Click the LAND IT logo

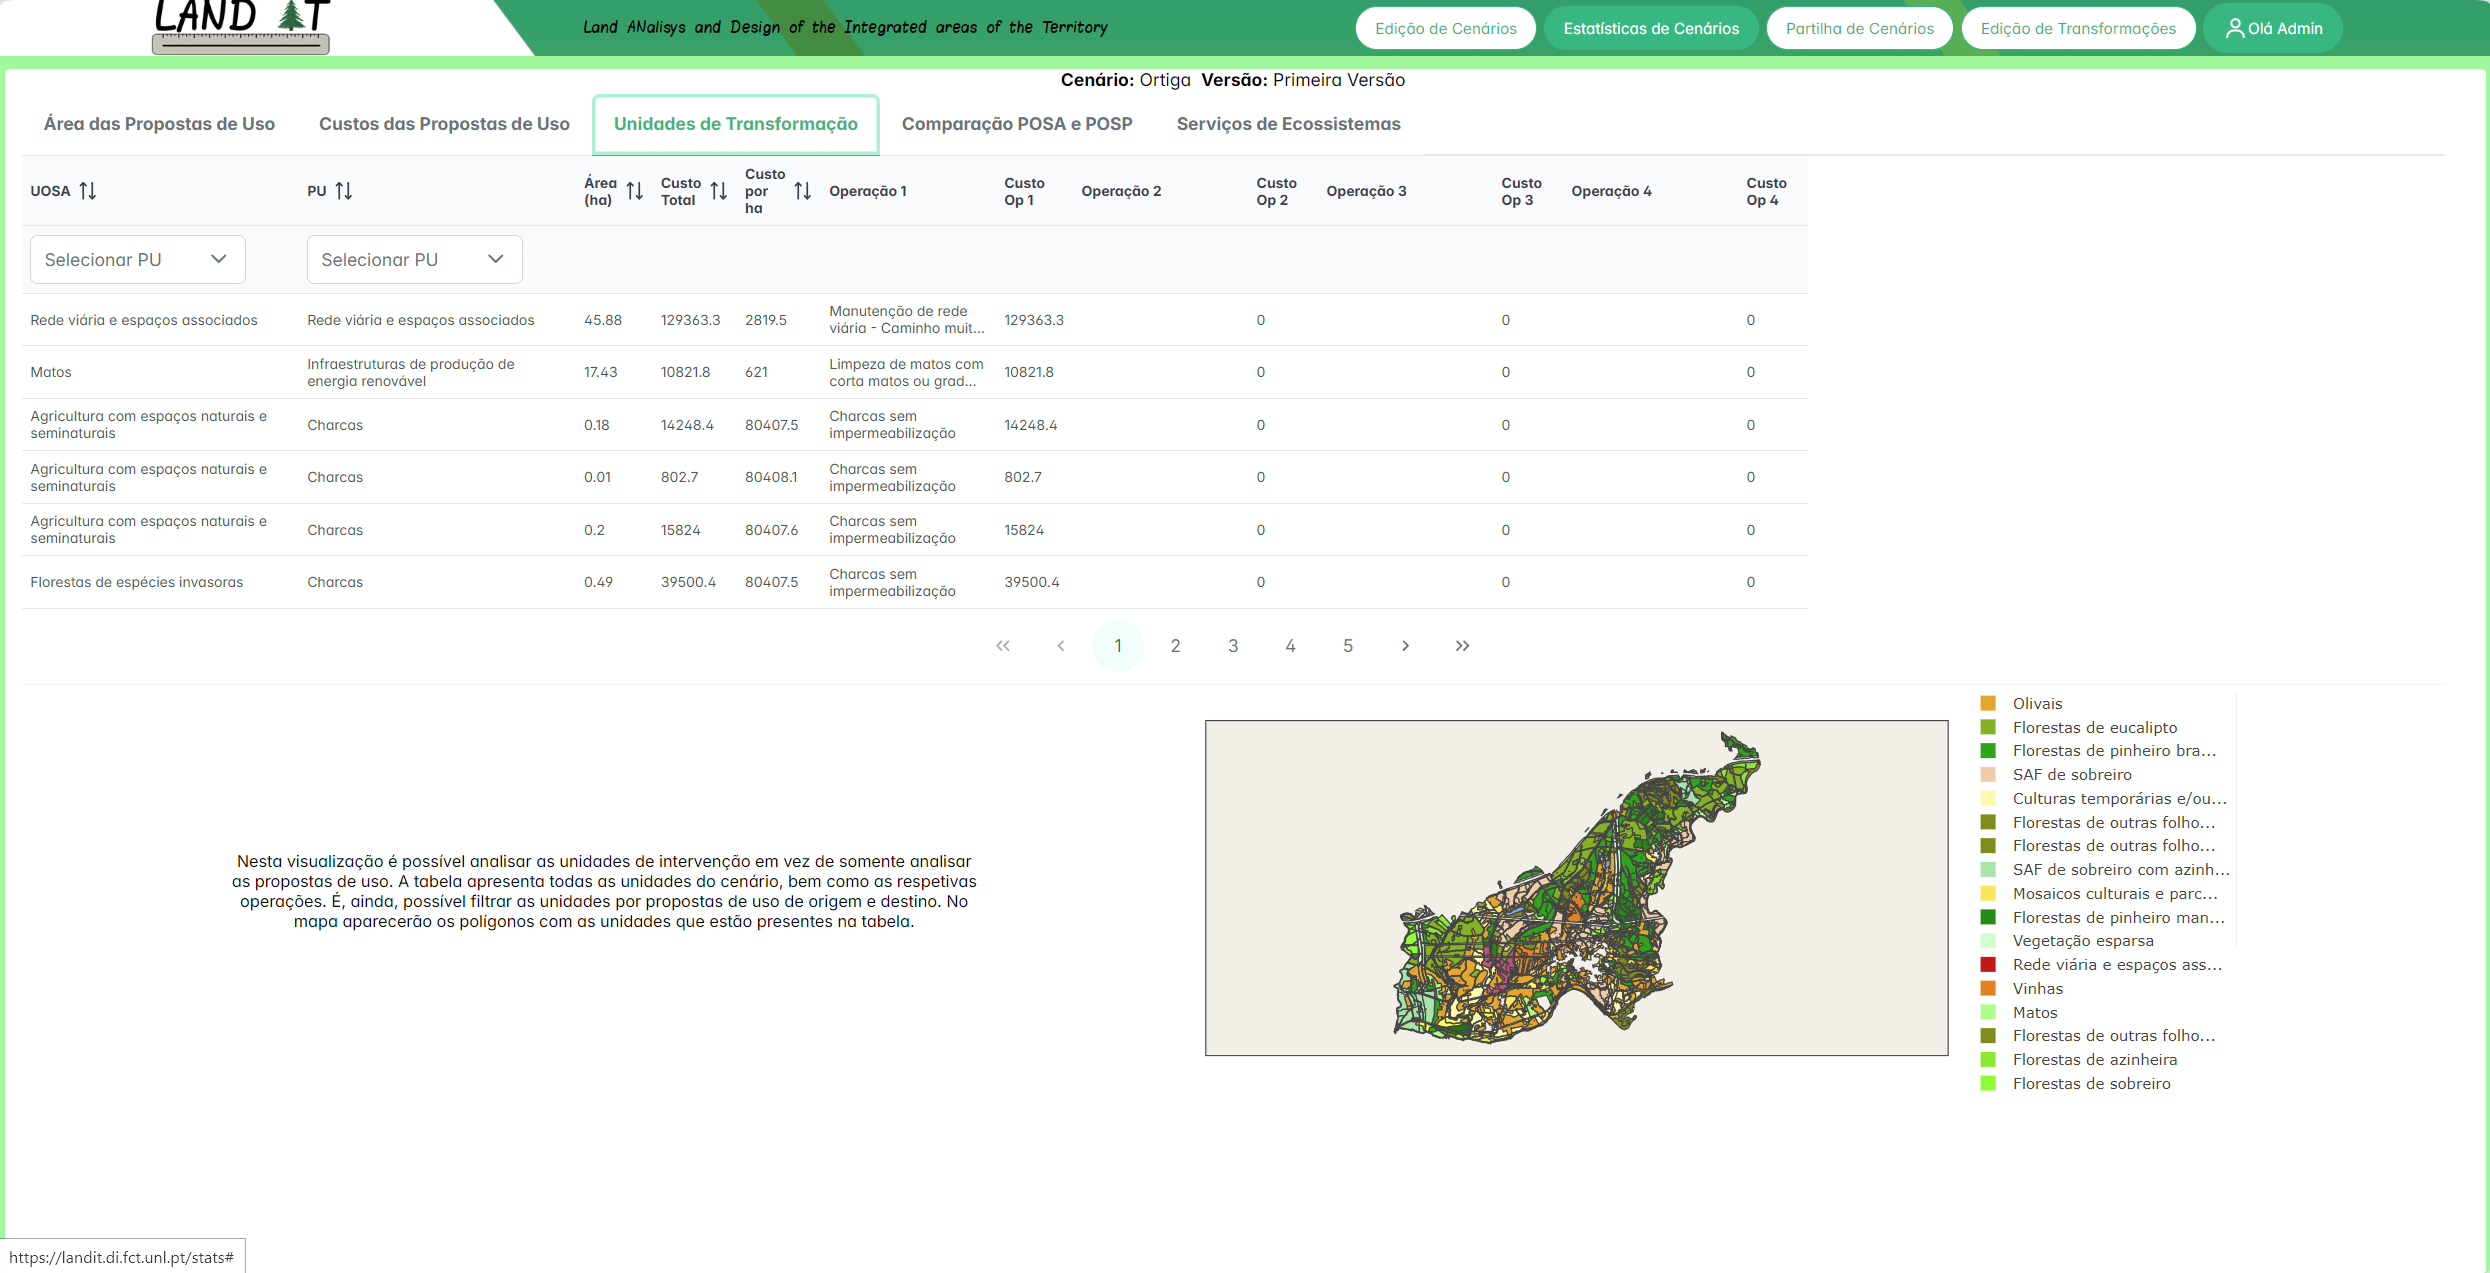coord(241,27)
